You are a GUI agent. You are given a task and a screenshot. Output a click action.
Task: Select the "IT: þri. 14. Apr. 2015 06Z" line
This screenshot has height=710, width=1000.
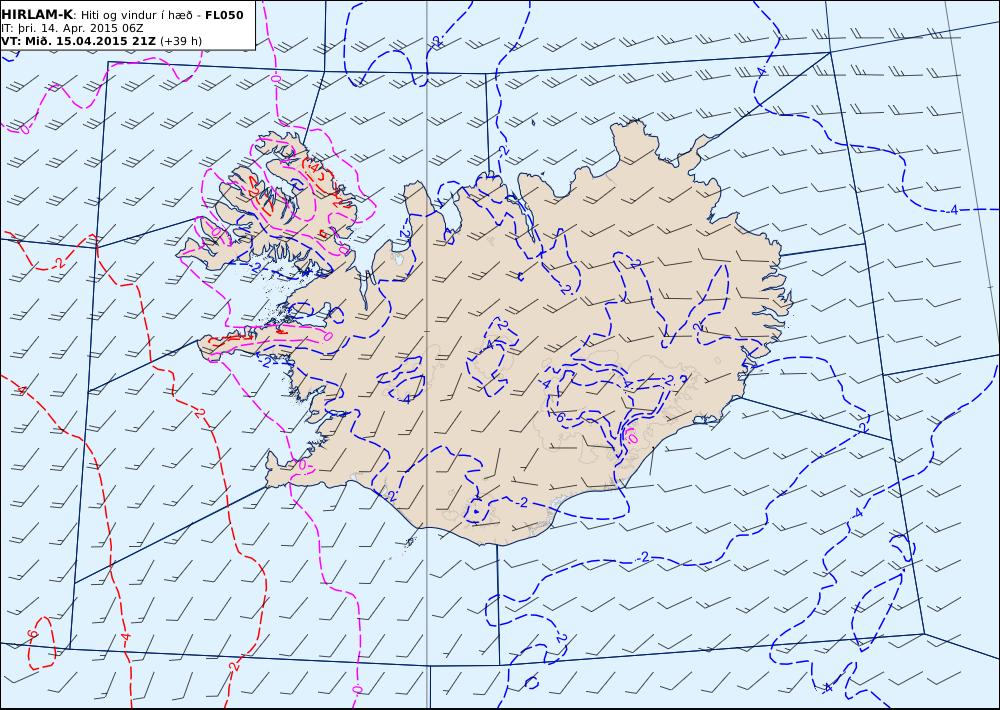click(x=72, y=29)
